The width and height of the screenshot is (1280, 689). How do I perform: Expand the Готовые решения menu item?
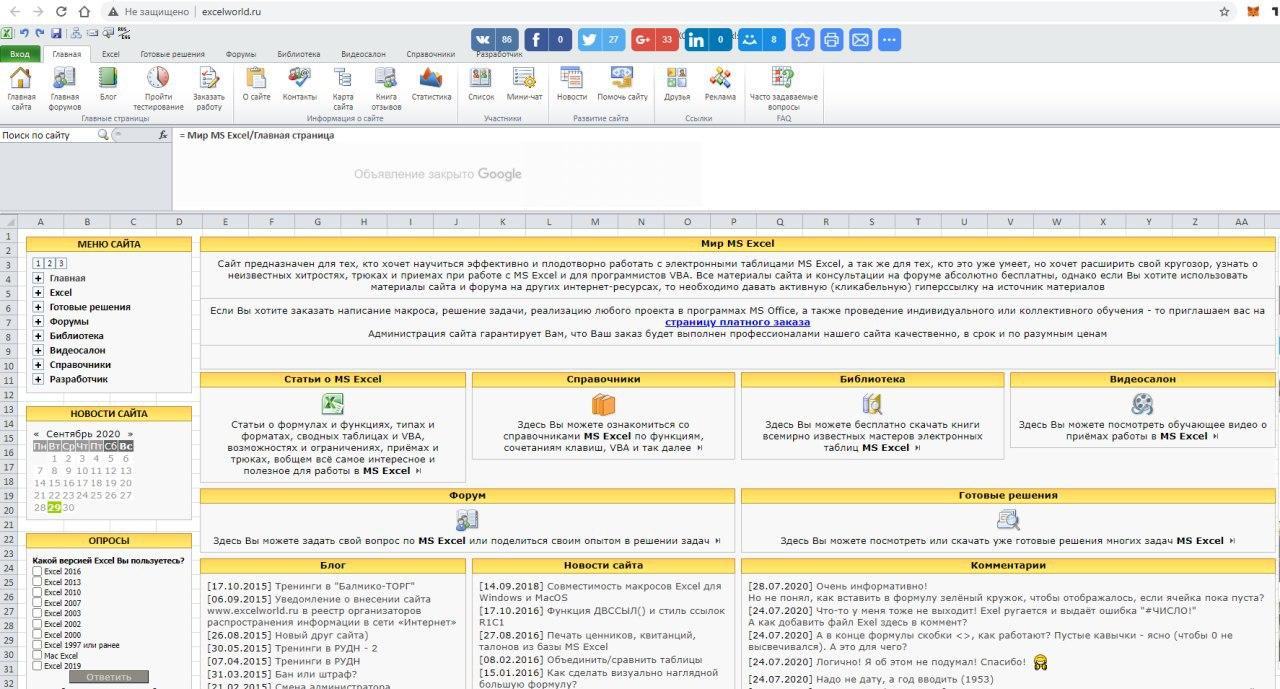(38, 308)
